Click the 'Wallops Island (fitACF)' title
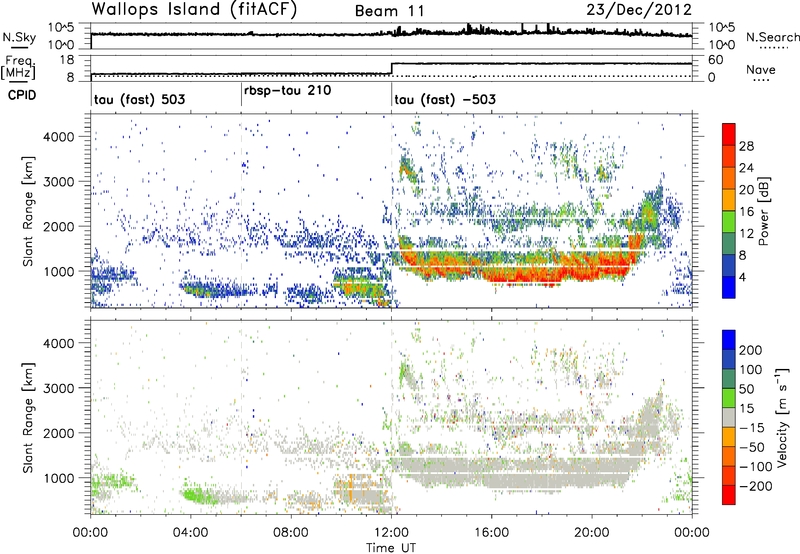800x554 pixels. pos(194,10)
